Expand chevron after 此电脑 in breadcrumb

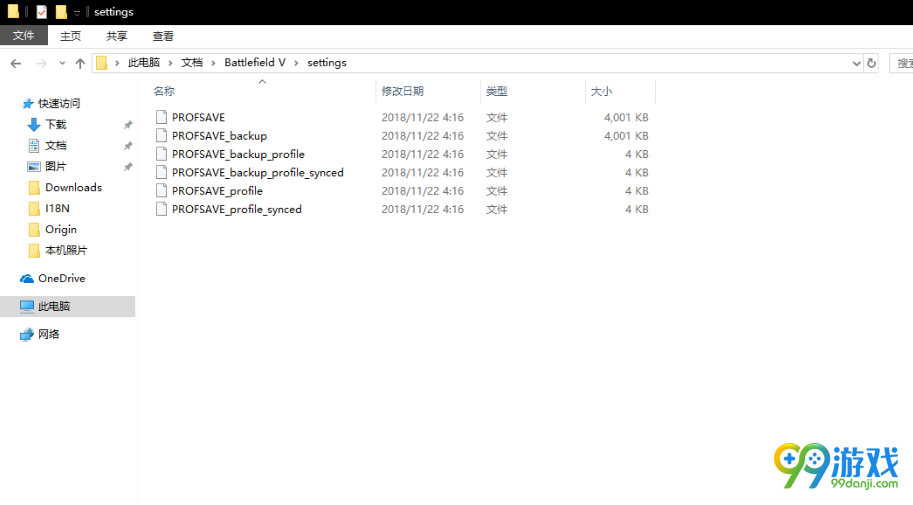coord(171,63)
